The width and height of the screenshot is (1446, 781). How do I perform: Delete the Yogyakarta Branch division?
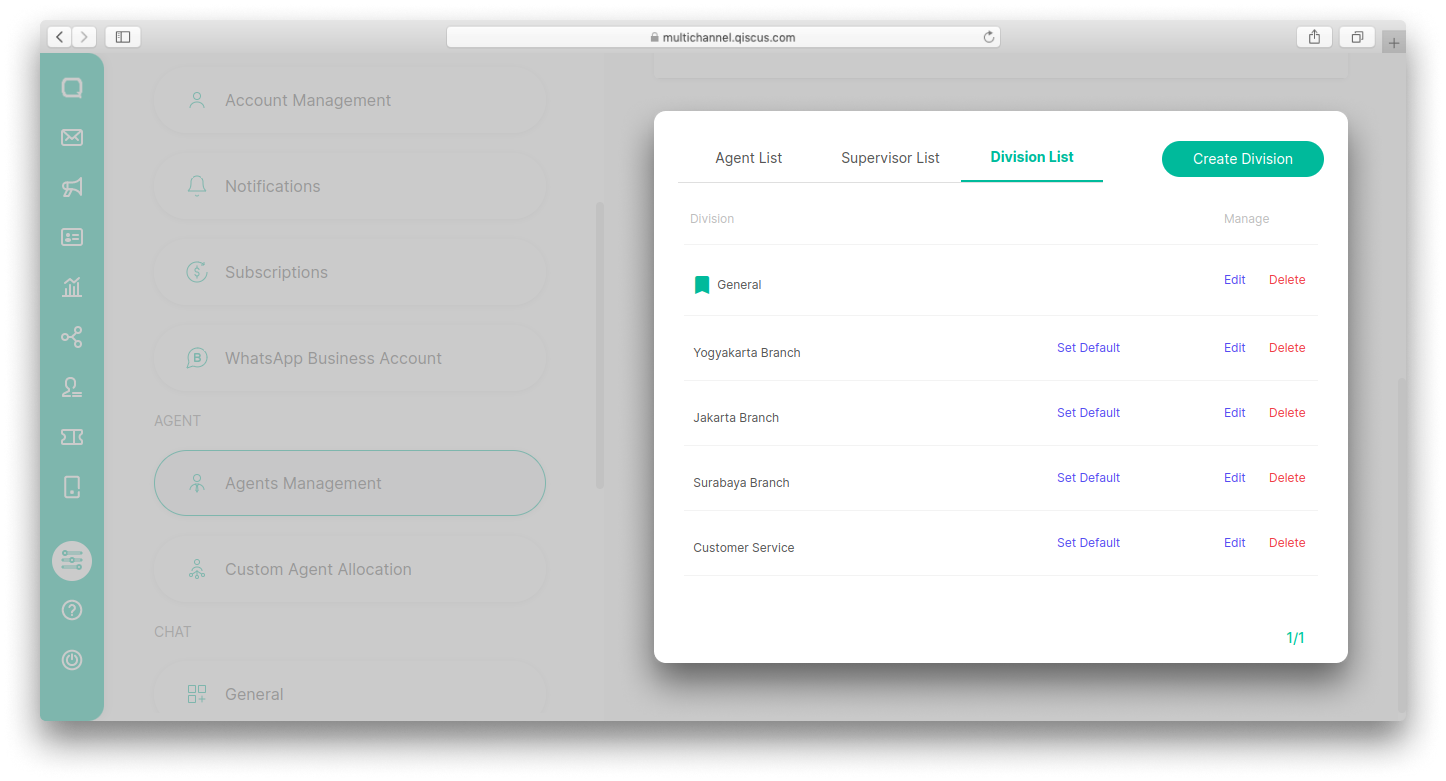pyautogui.click(x=1287, y=348)
